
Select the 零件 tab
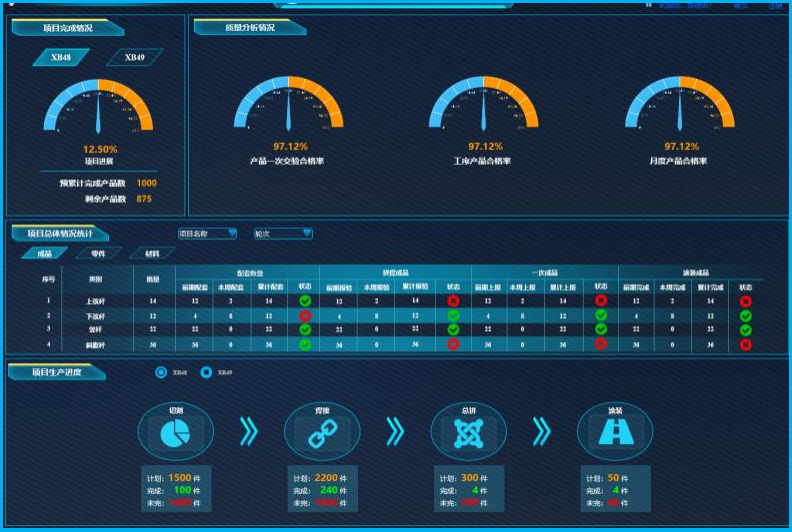click(x=98, y=253)
